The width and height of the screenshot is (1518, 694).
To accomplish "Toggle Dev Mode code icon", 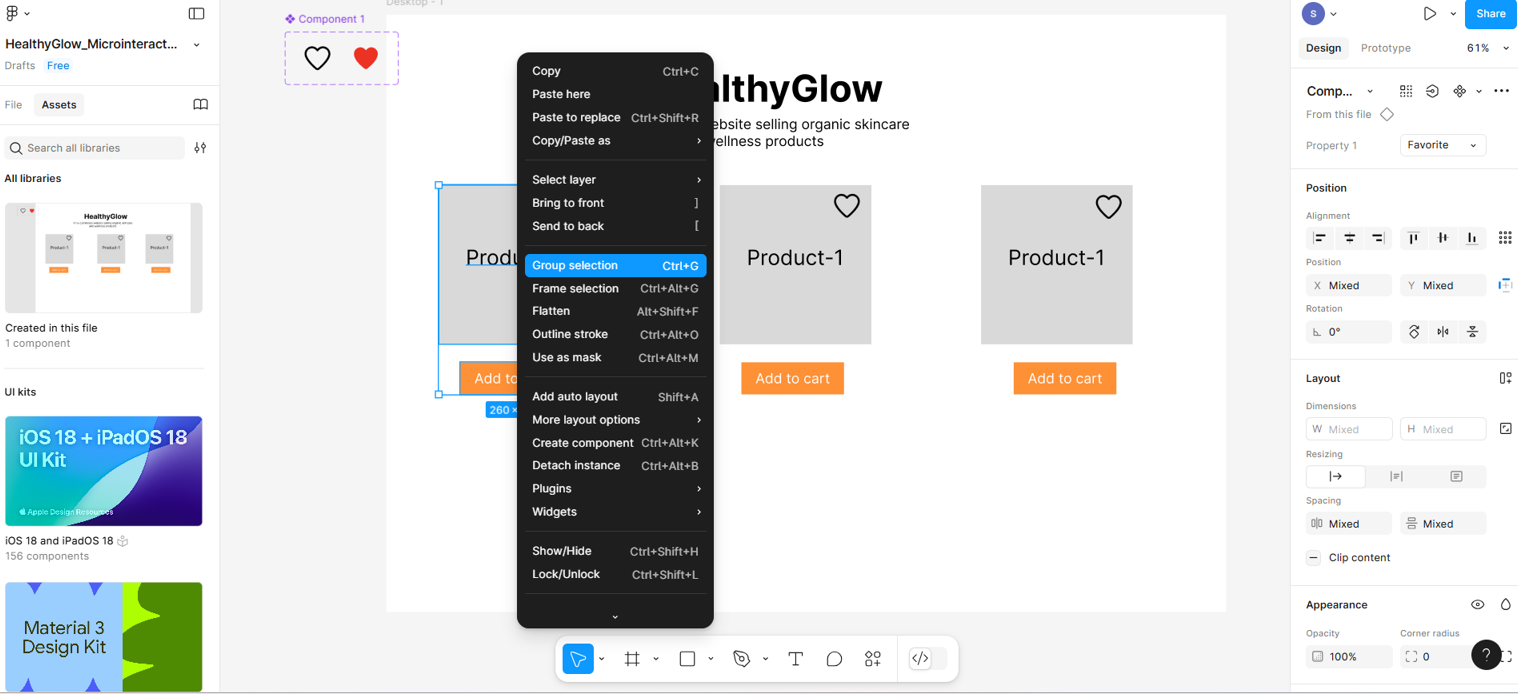I will click(x=920, y=659).
